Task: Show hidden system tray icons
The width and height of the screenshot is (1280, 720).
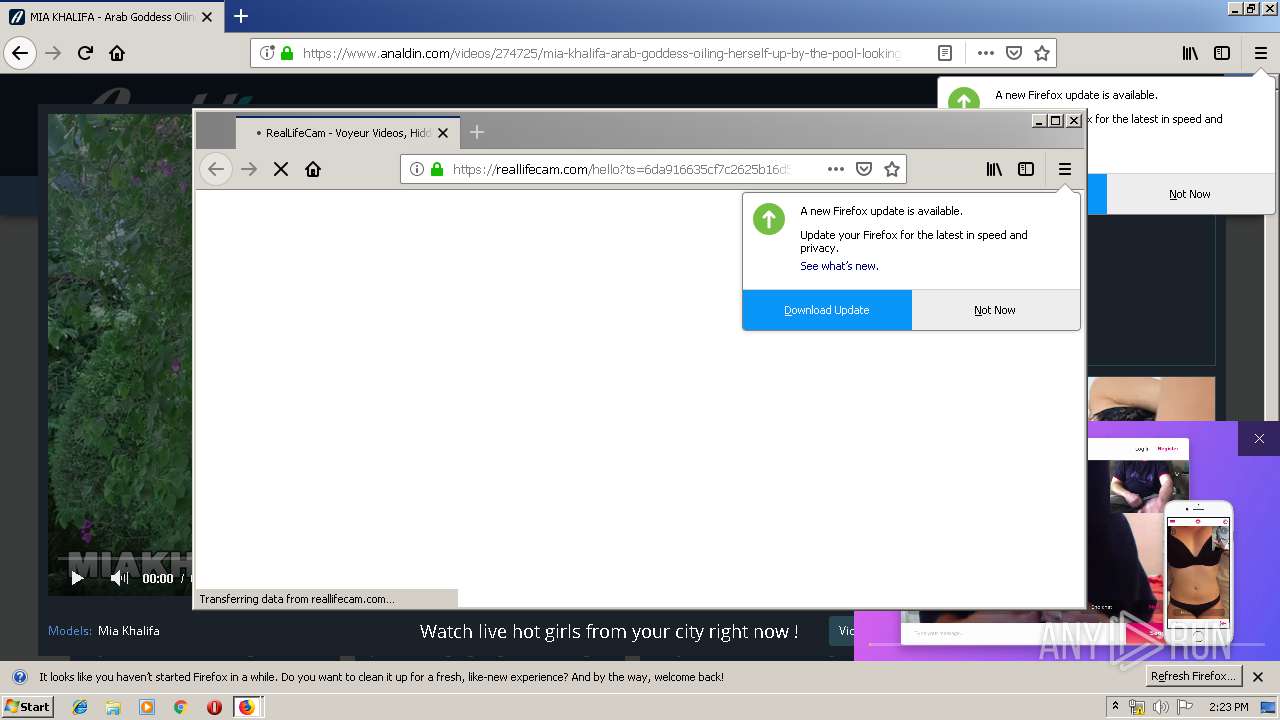Action: 1115,707
